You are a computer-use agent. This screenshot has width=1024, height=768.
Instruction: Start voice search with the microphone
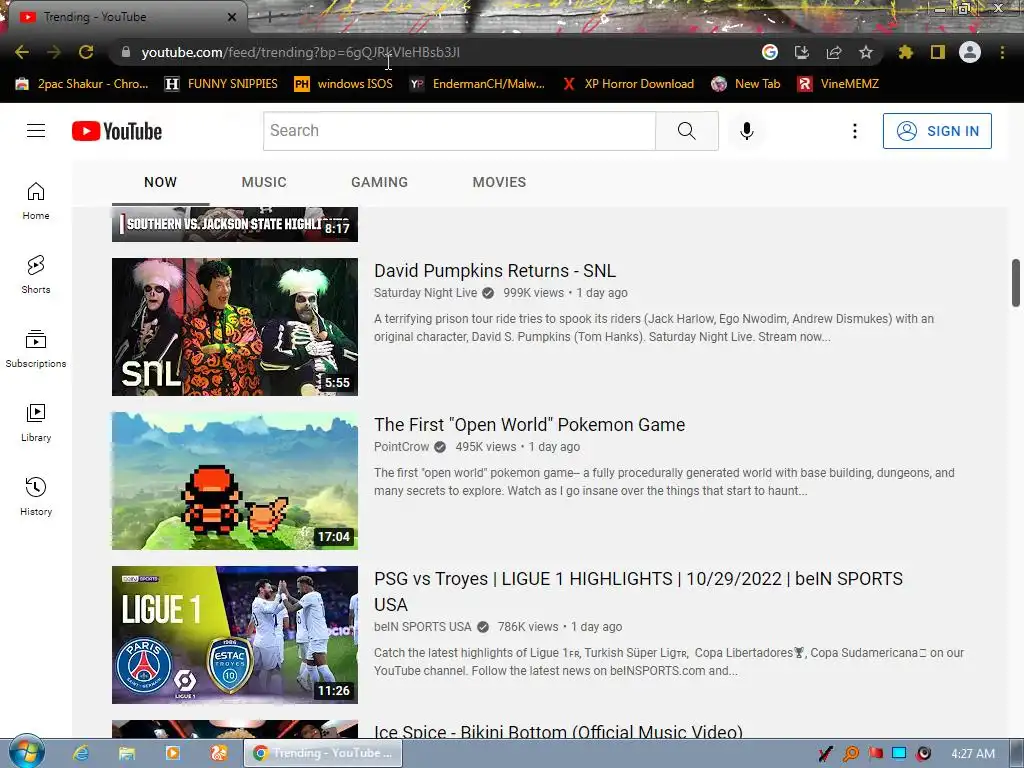point(746,131)
